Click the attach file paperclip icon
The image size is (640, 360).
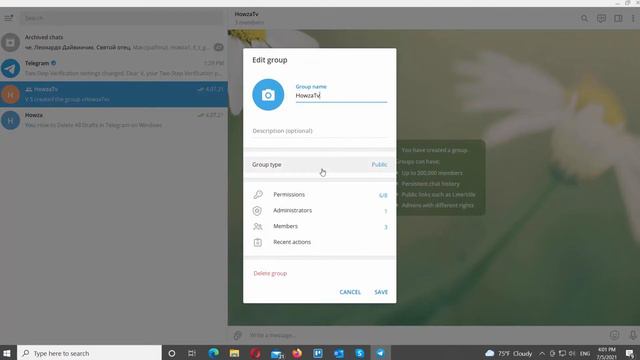click(238, 335)
